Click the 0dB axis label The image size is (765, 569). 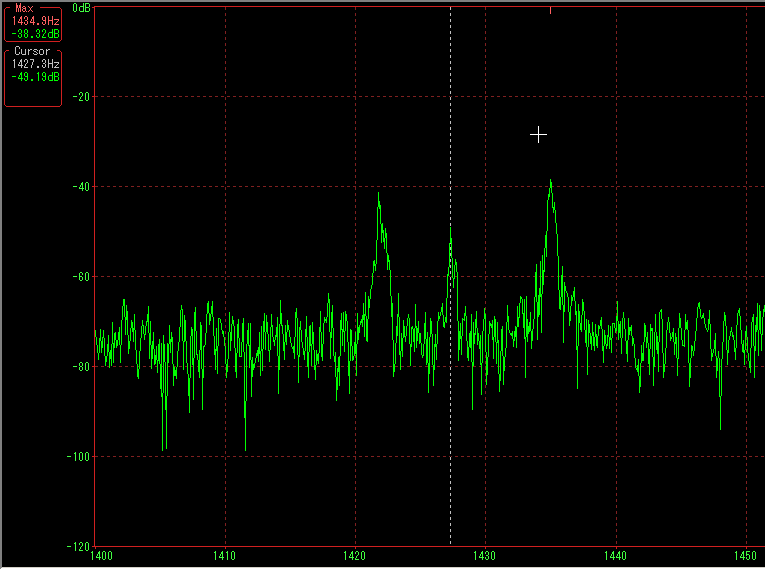click(81, 8)
